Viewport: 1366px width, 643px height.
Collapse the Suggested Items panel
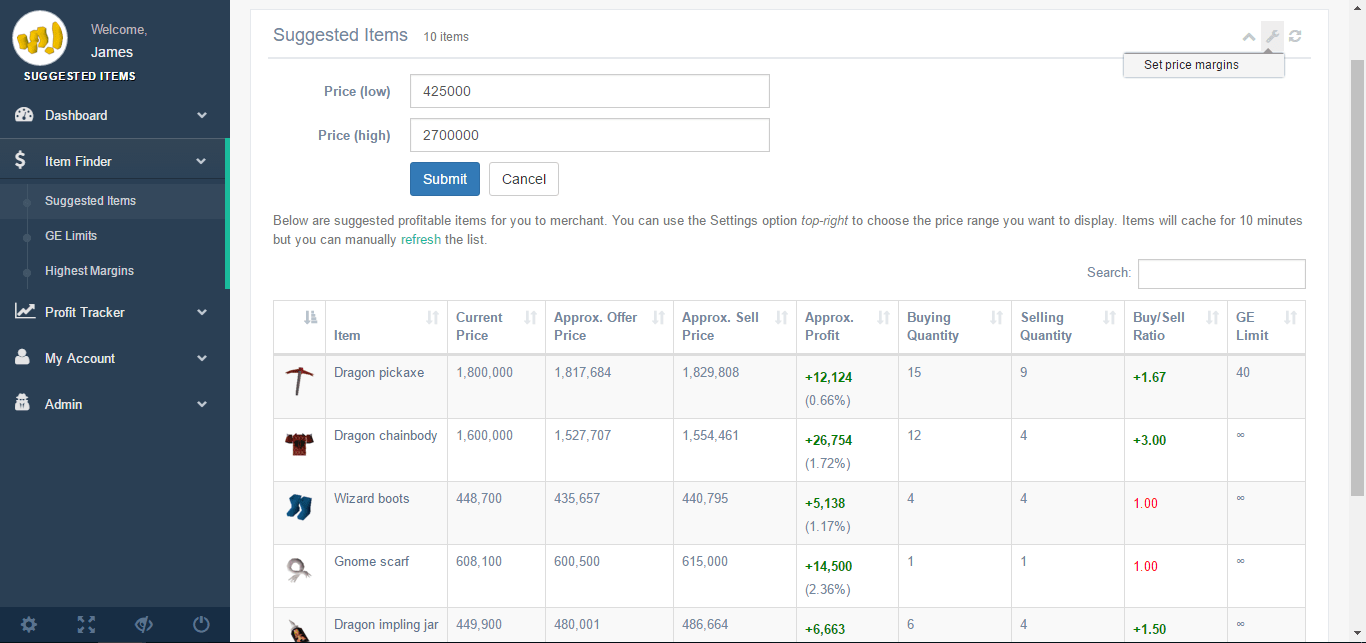click(1248, 37)
